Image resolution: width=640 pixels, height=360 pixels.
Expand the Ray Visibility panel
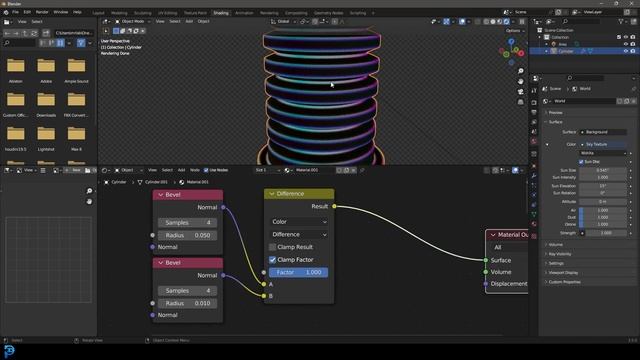560,254
